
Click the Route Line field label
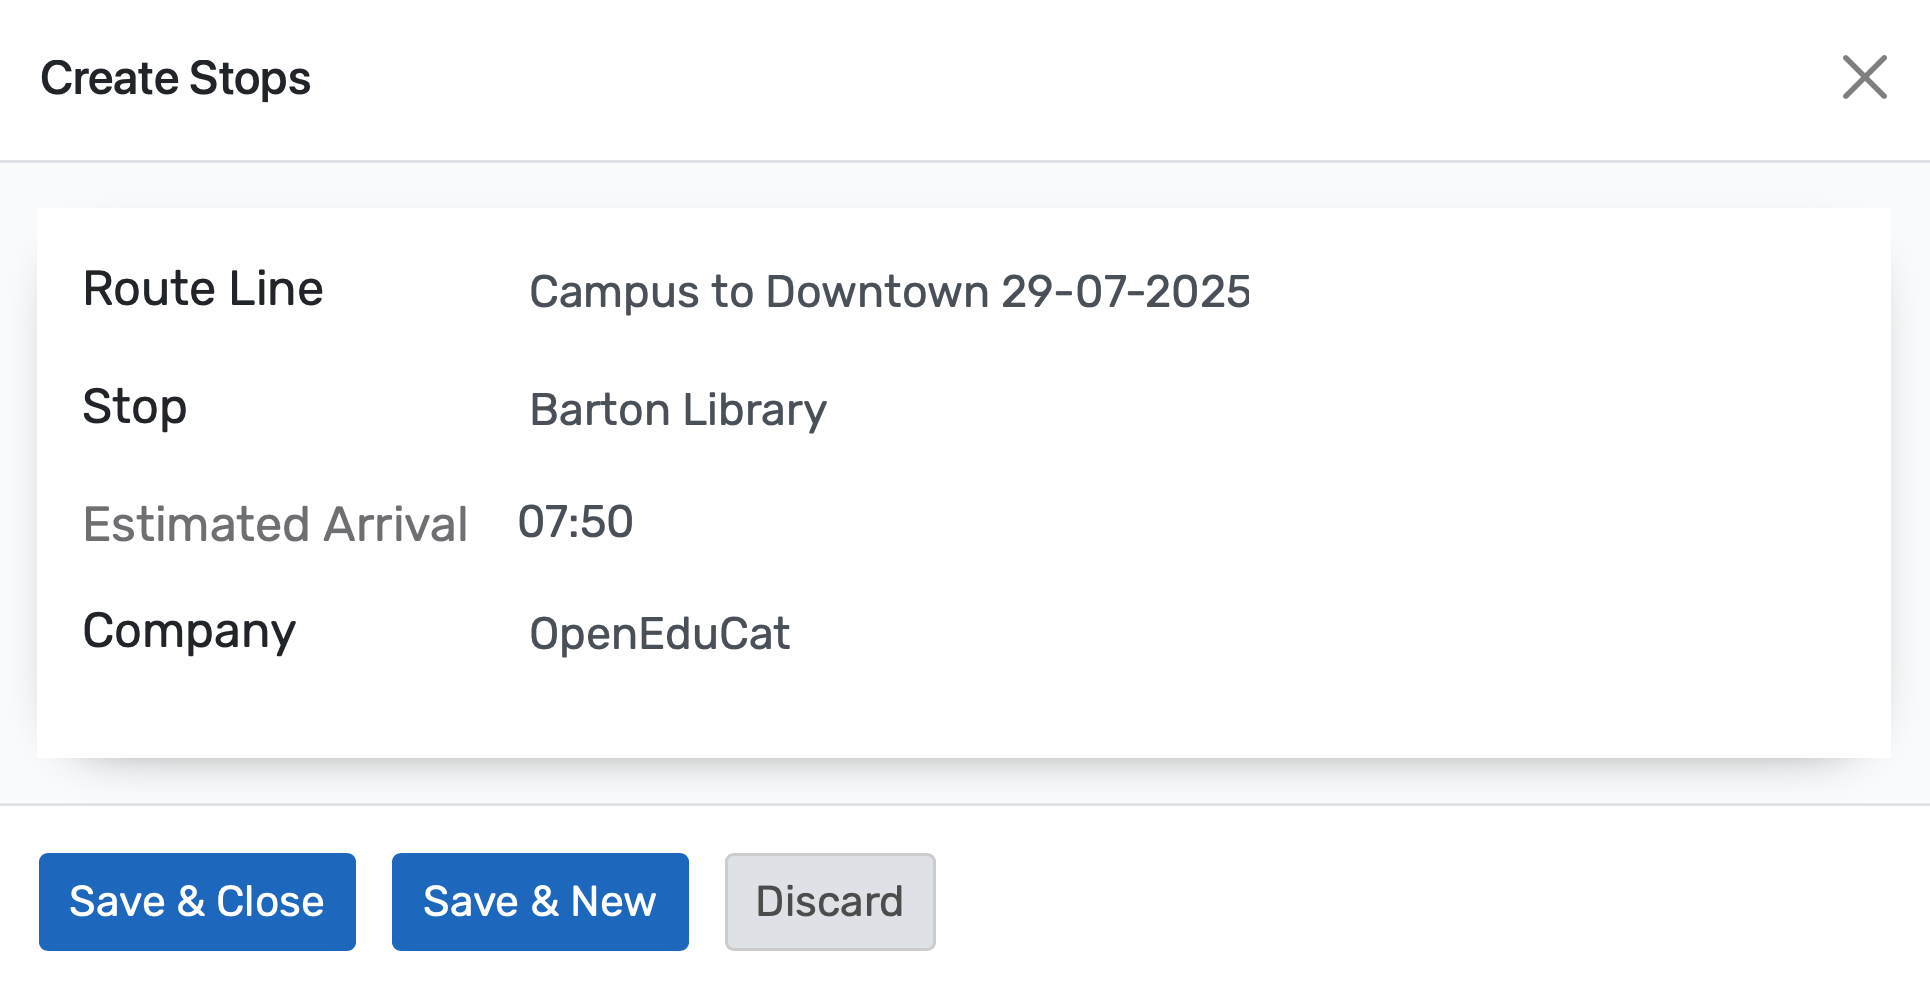click(203, 288)
